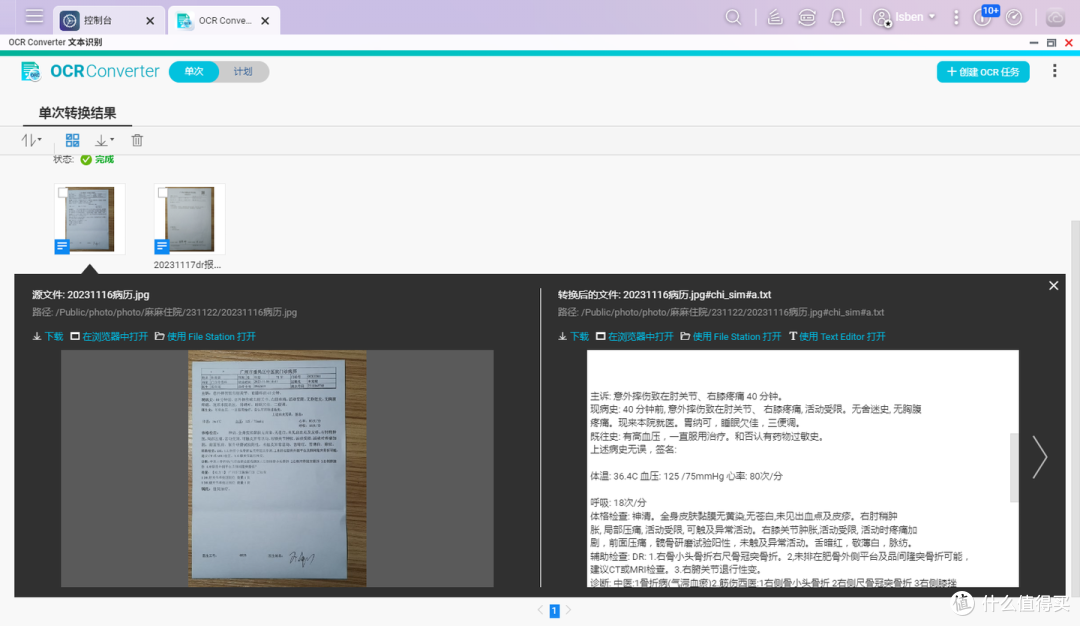Screen dimensions: 1080x626
Task: Click text badge on 20231117dr报 thumbnail
Action: (162, 246)
